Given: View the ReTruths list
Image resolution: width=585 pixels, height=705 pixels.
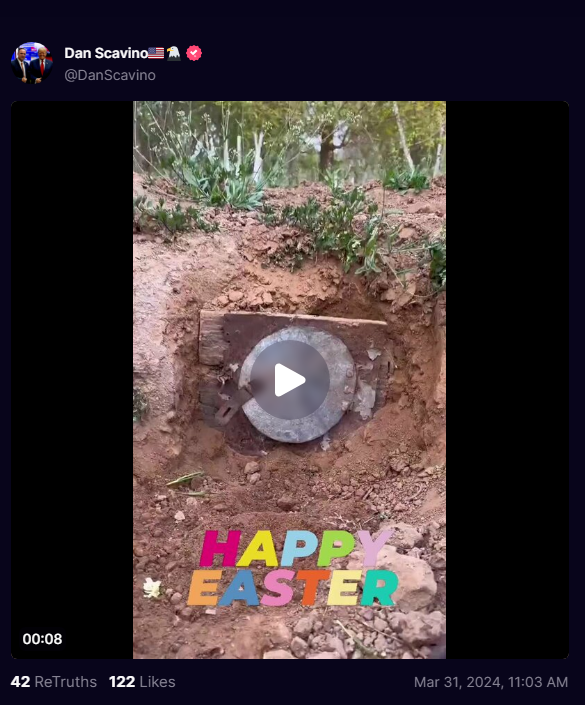Looking at the screenshot, I should (x=54, y=682).
